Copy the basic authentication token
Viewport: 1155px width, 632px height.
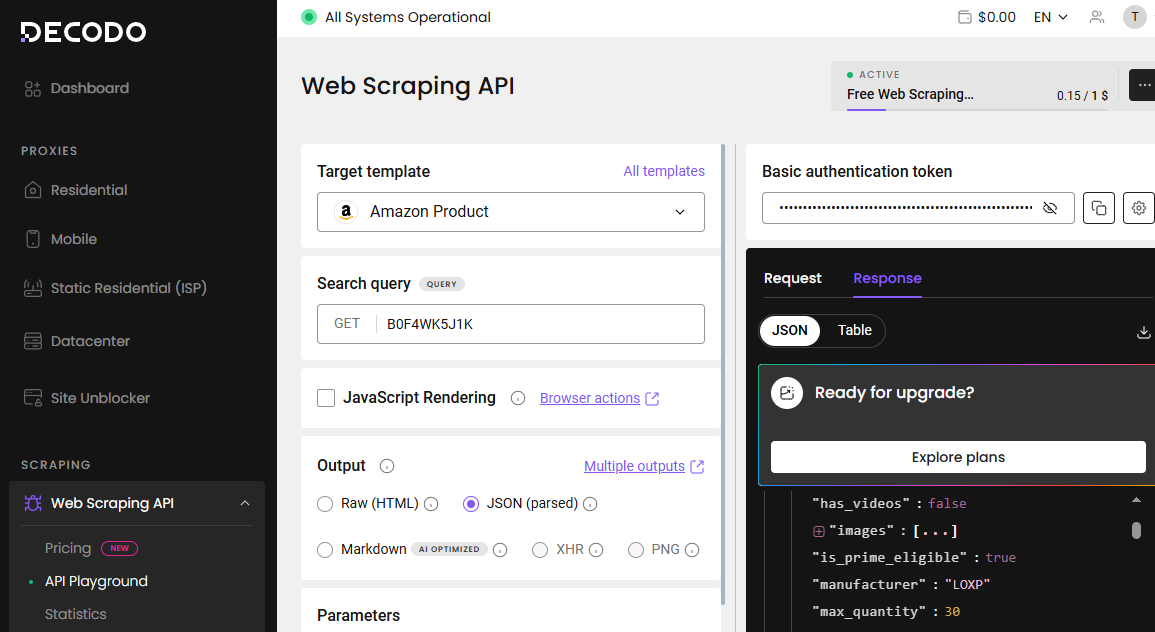(1098, 208)
